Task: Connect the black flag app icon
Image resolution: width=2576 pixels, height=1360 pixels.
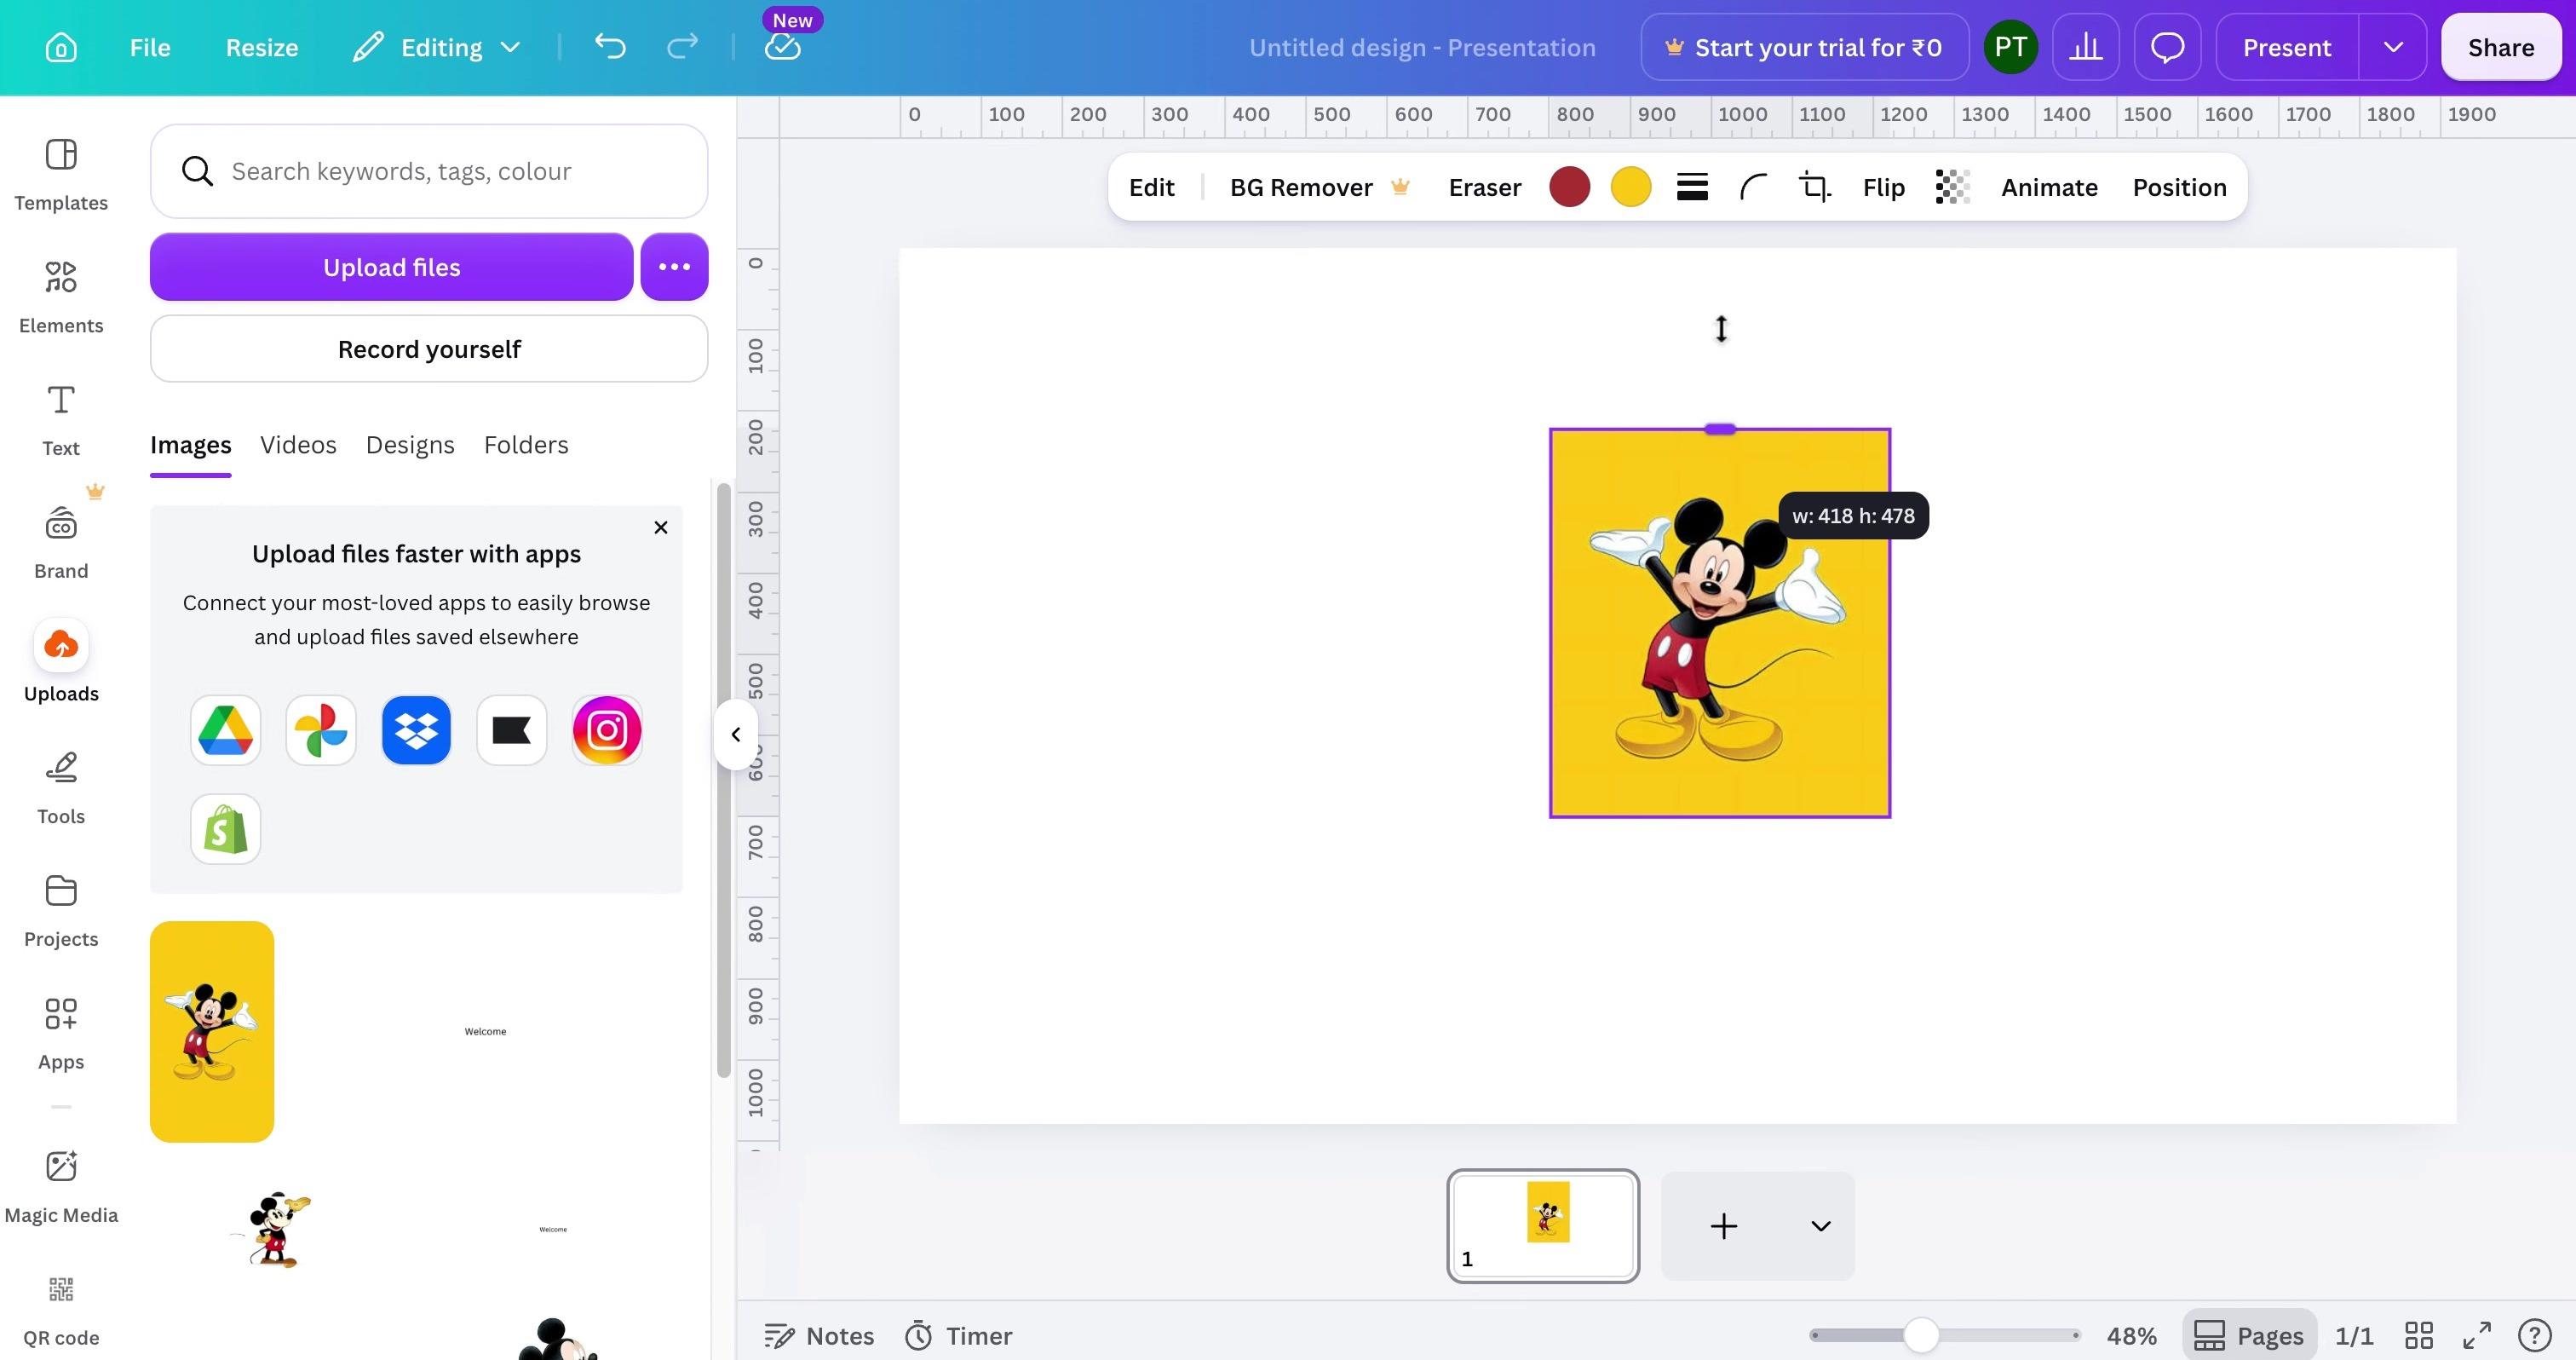Action: point(512,731)
